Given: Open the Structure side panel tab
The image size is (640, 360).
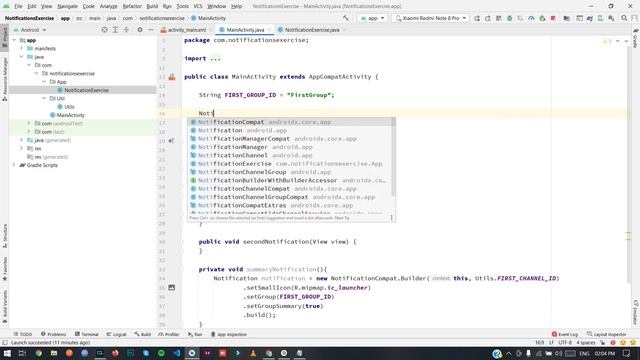Looking at the screenshot, I should 5,236.
